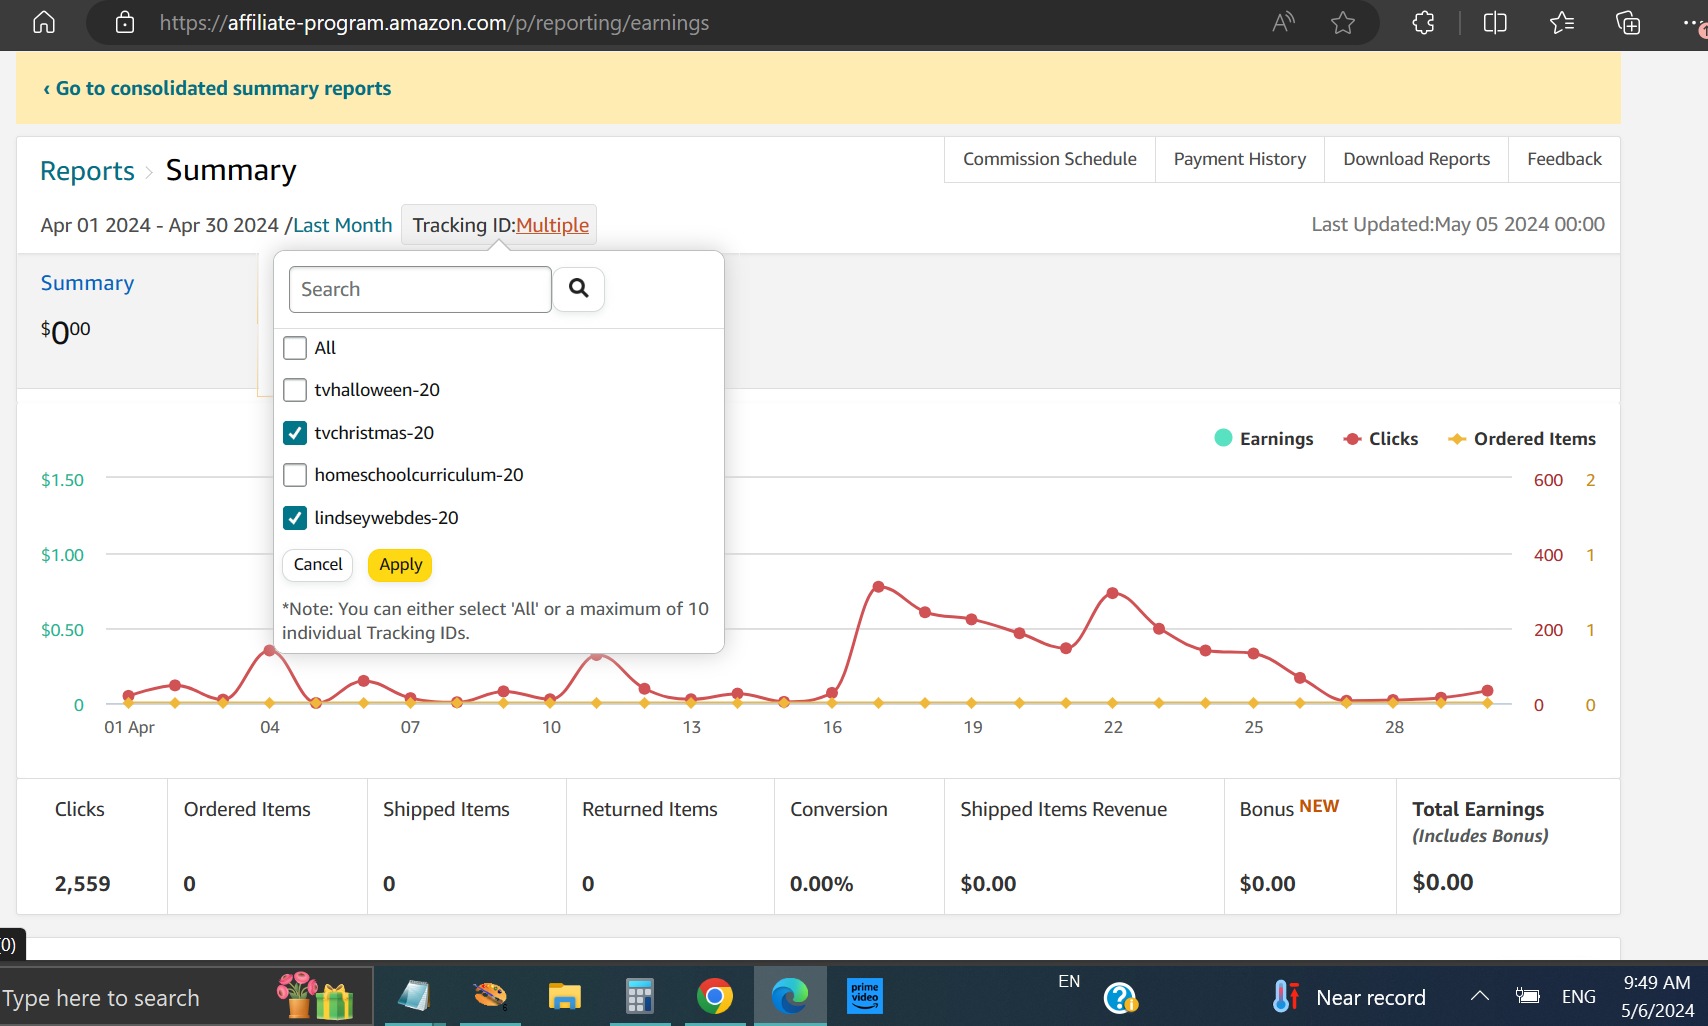1708x1026 pixels.
Task: Click battery icon in system tray
Action: pyautogui.click(x=1527, y=996)
